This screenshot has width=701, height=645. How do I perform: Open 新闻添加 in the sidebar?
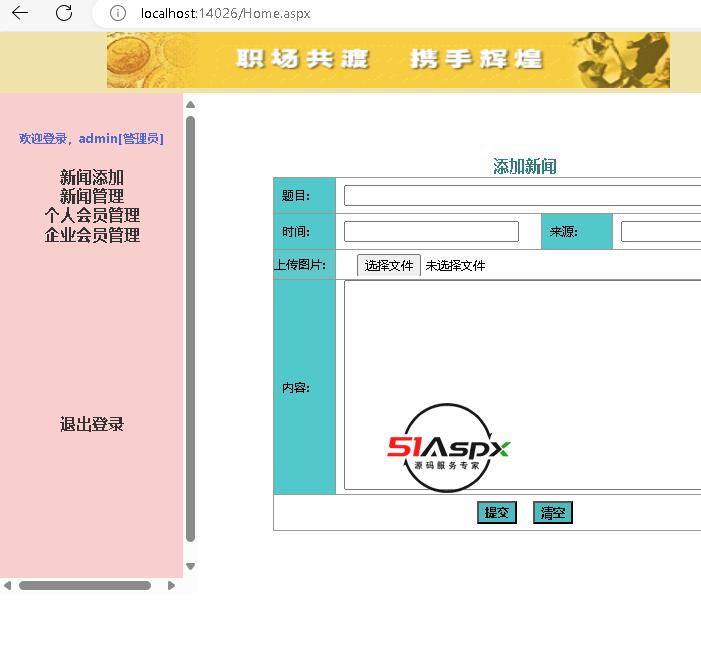92,177
